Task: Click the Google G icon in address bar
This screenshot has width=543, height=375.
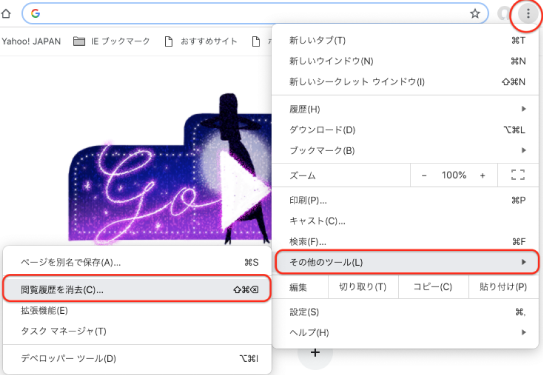Action: [x=35, y=14]
